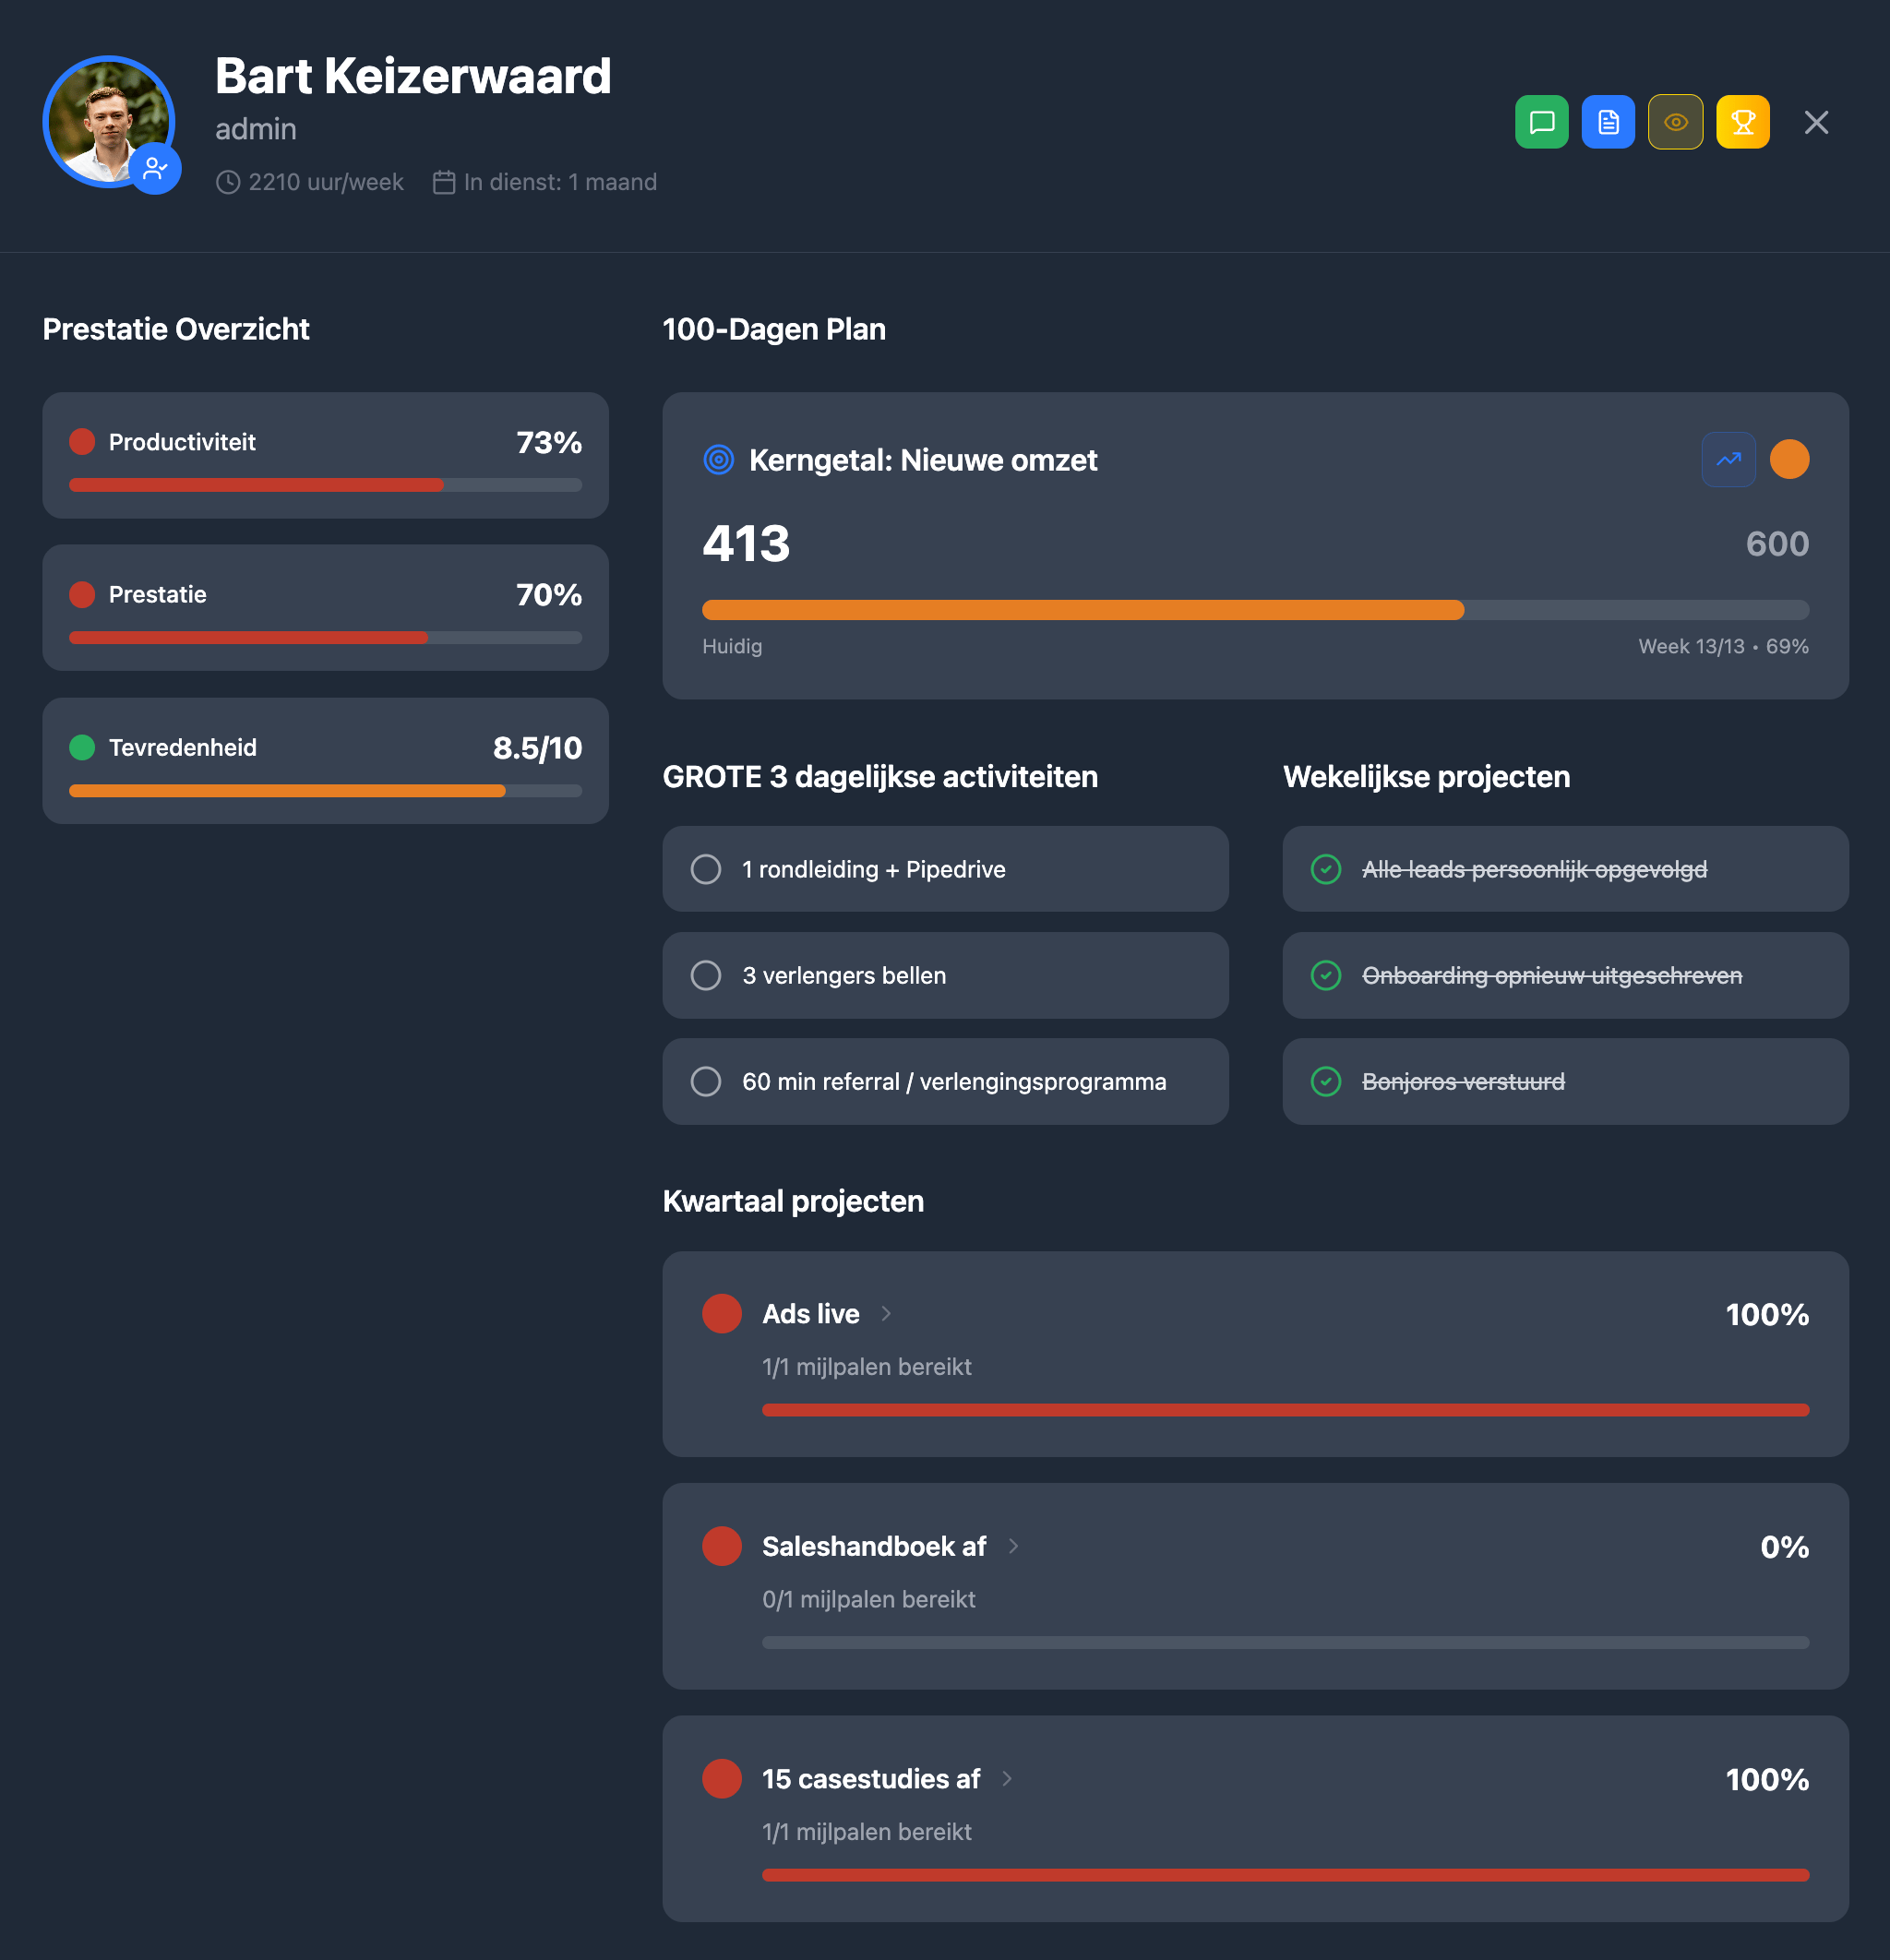Open the yellow trophy achievements icon
This screenshot has width=1890, height=1960.
(1742, 122)
